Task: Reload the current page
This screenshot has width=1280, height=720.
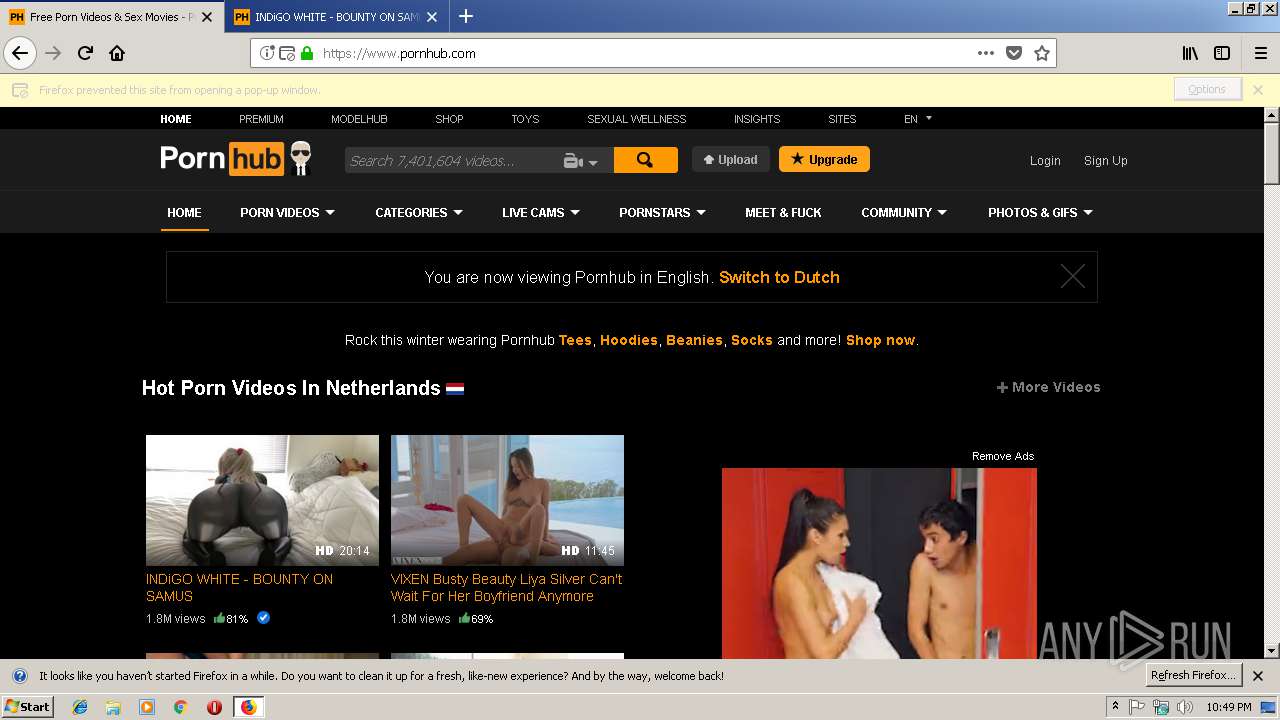Action: [85, 53]
